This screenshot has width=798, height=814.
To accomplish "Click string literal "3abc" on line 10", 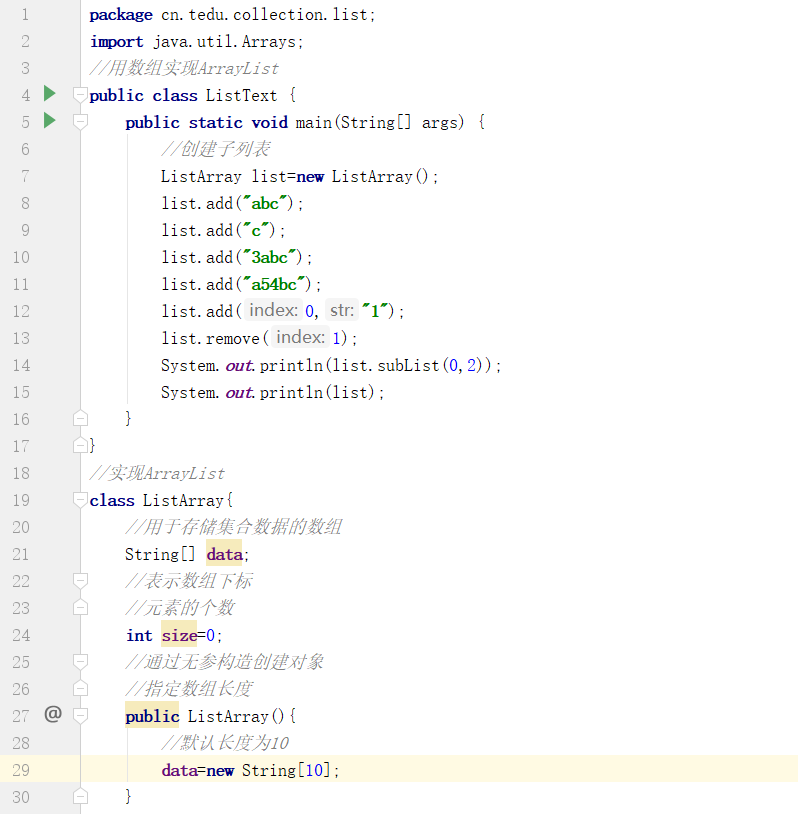I will click(270, 257).
